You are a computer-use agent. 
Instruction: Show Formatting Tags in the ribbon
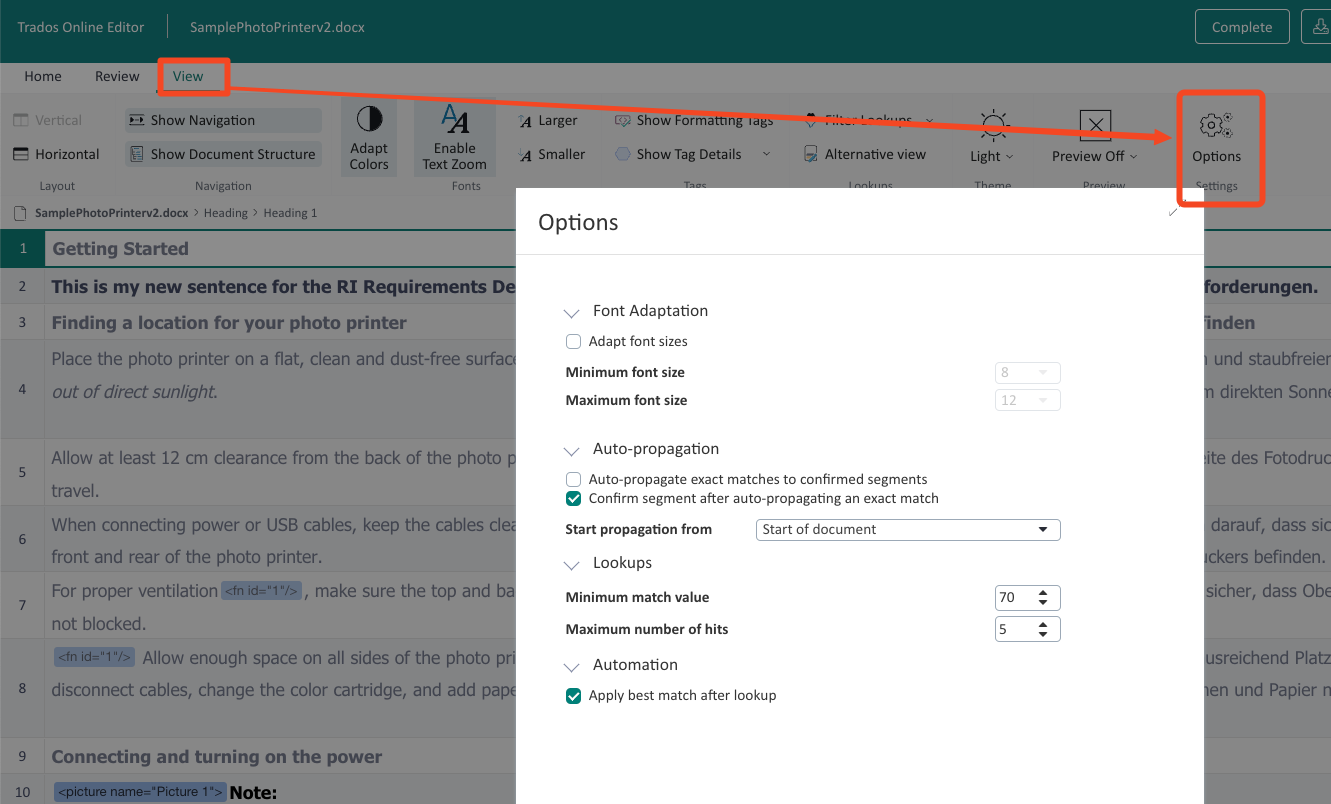pos(694,120)
